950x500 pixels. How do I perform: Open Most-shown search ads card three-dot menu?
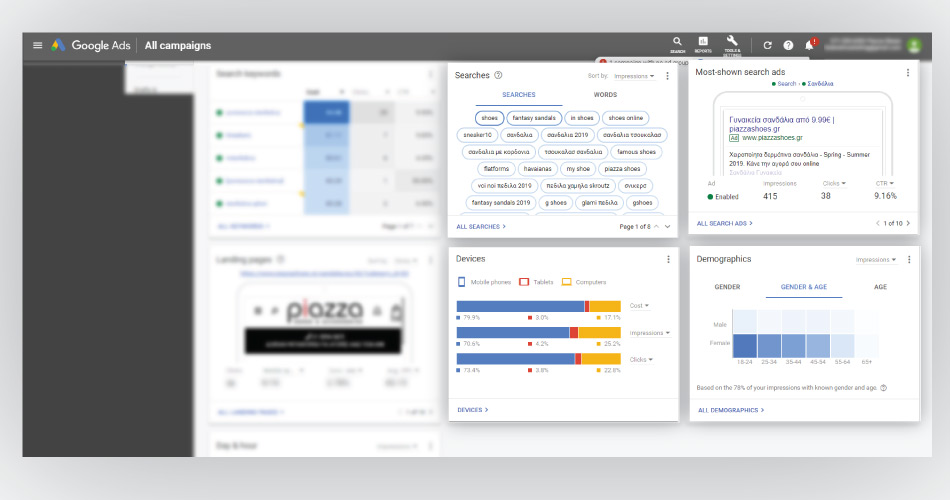pyautogui.click(x=908, y=73)
